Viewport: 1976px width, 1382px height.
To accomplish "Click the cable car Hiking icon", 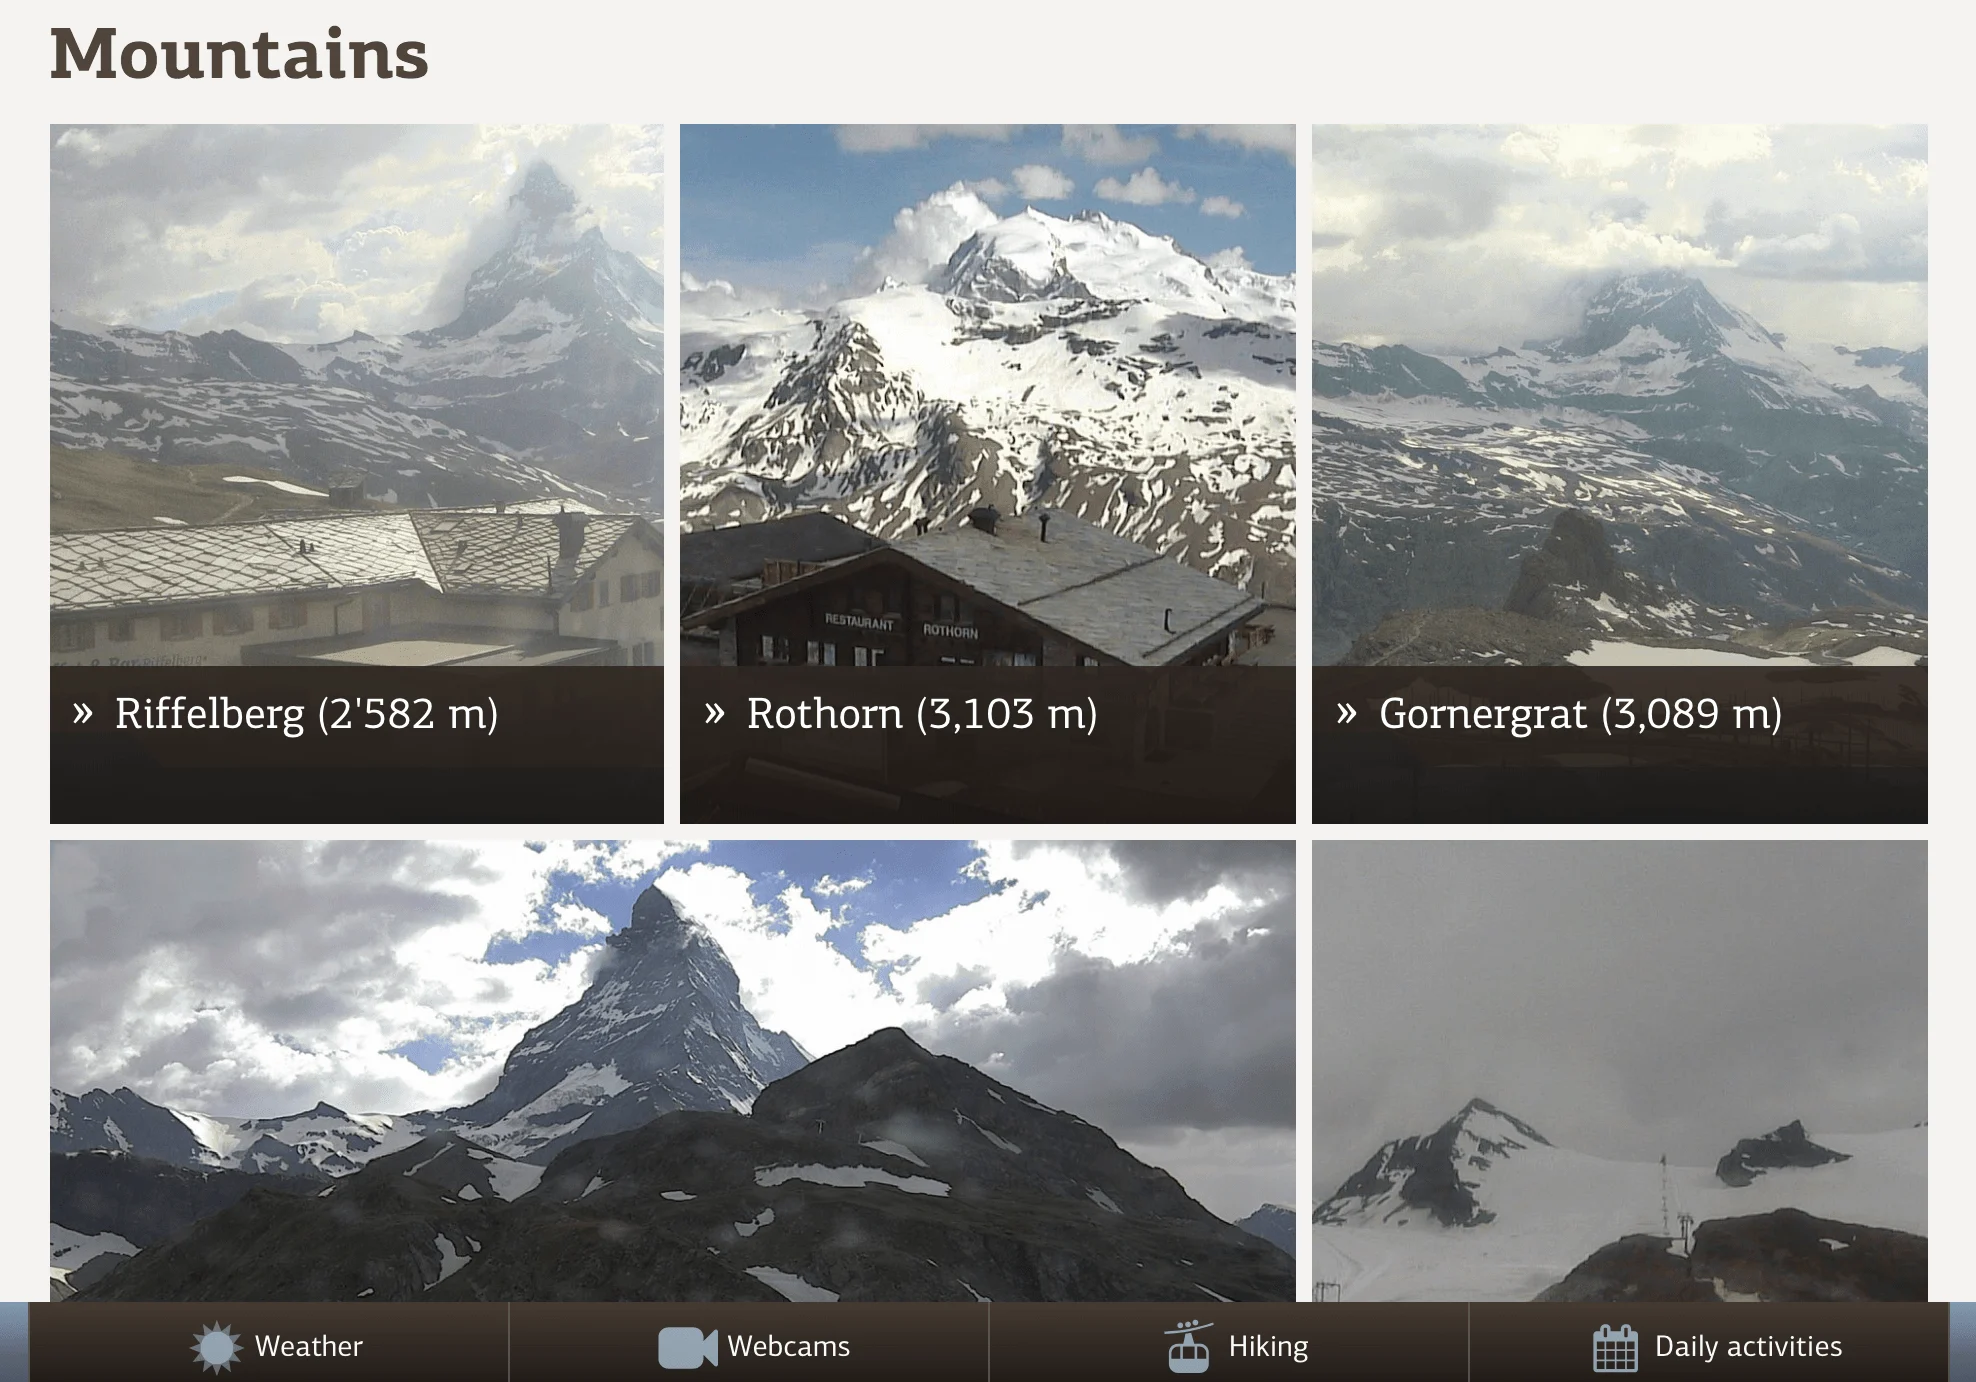I will click(1188, 1346).
